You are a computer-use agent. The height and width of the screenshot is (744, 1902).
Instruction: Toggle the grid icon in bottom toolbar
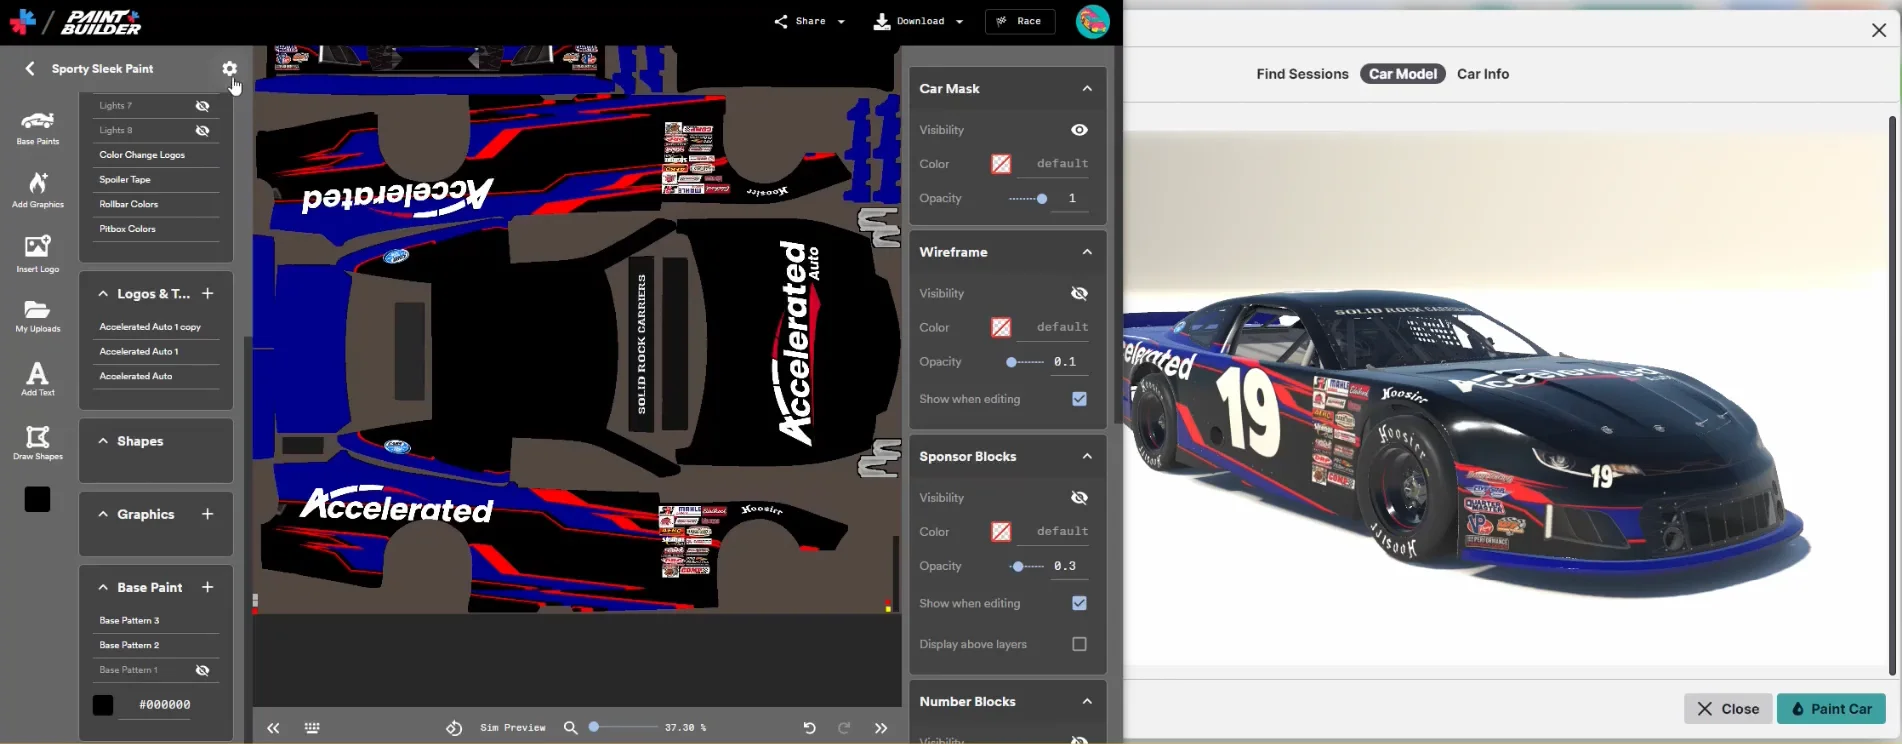coord(312,728)
